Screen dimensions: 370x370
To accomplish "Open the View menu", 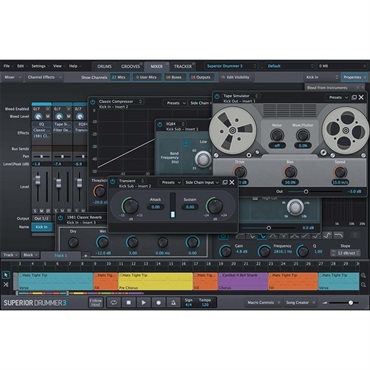I will click(58, 66).
